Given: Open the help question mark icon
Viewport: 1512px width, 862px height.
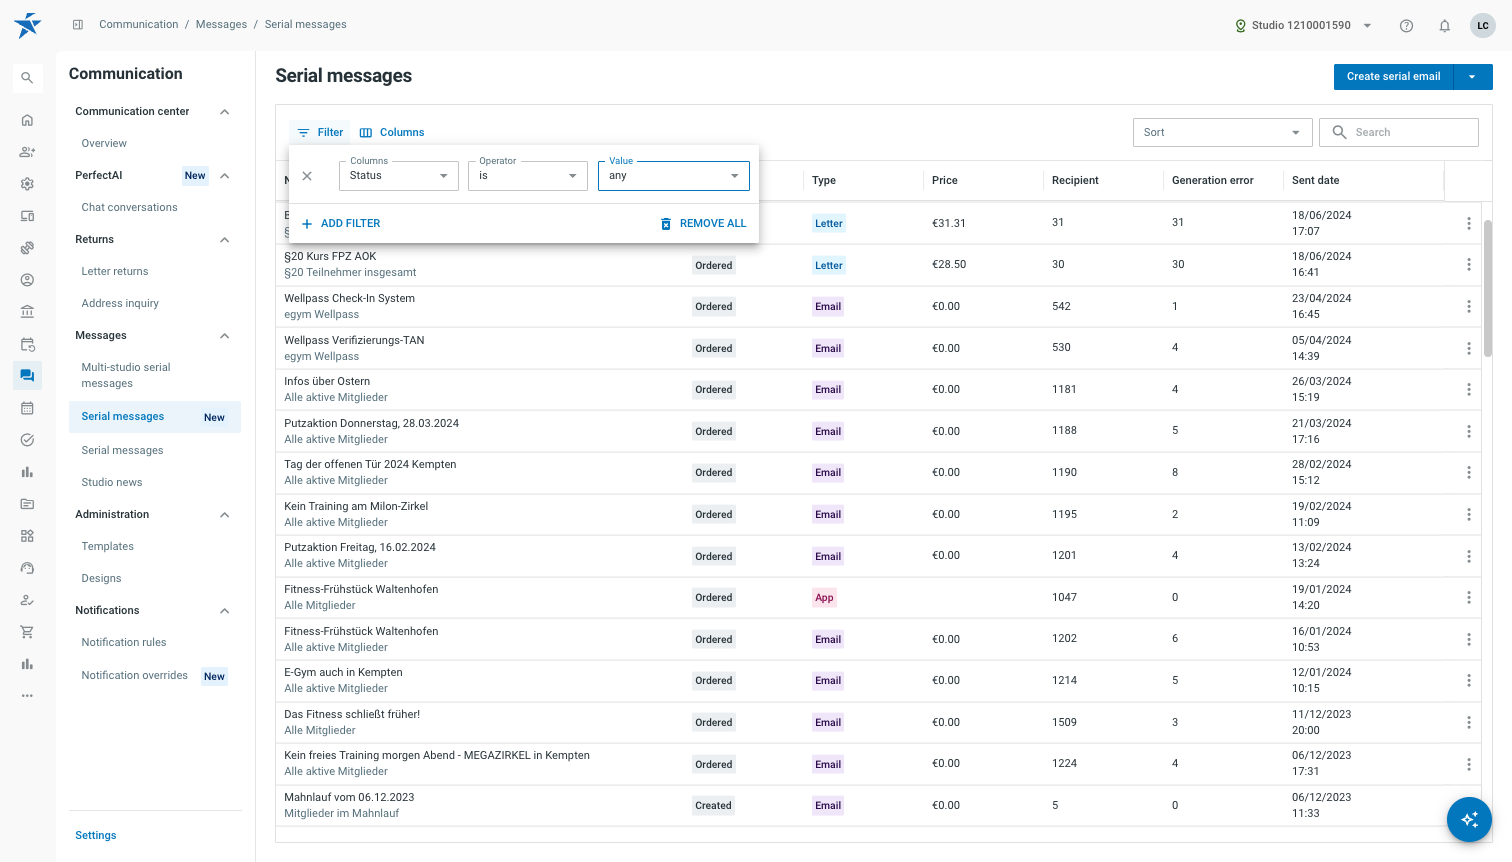Looking at the screenshot, I should tap(1406, 26).
